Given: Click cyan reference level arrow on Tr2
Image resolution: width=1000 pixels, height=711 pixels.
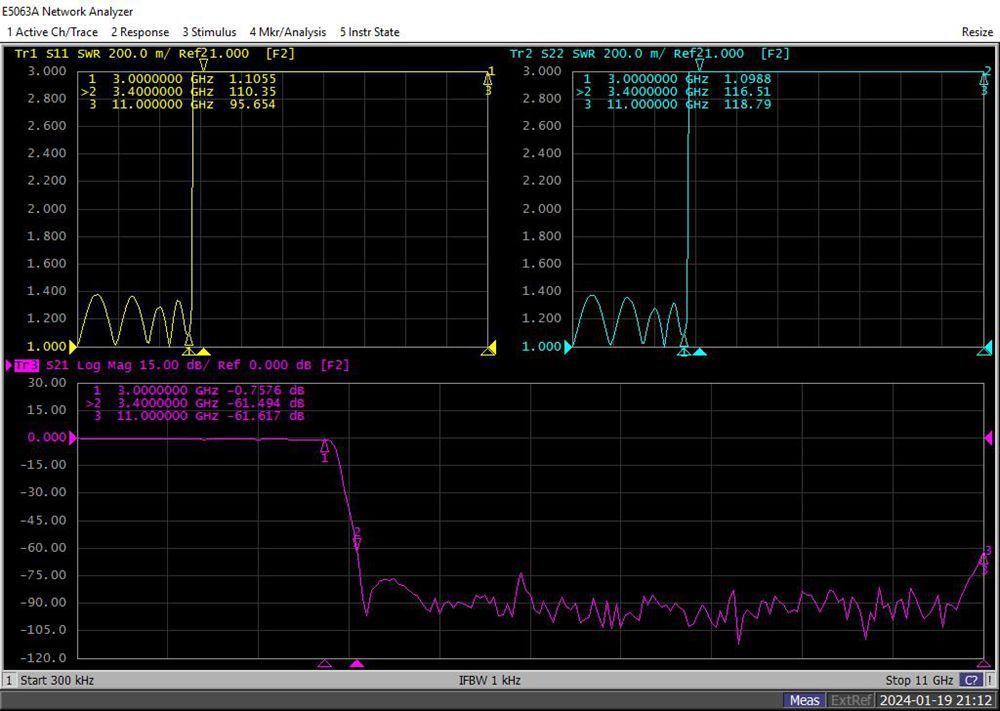Looking at the screenshot, I should click(568, 347).
